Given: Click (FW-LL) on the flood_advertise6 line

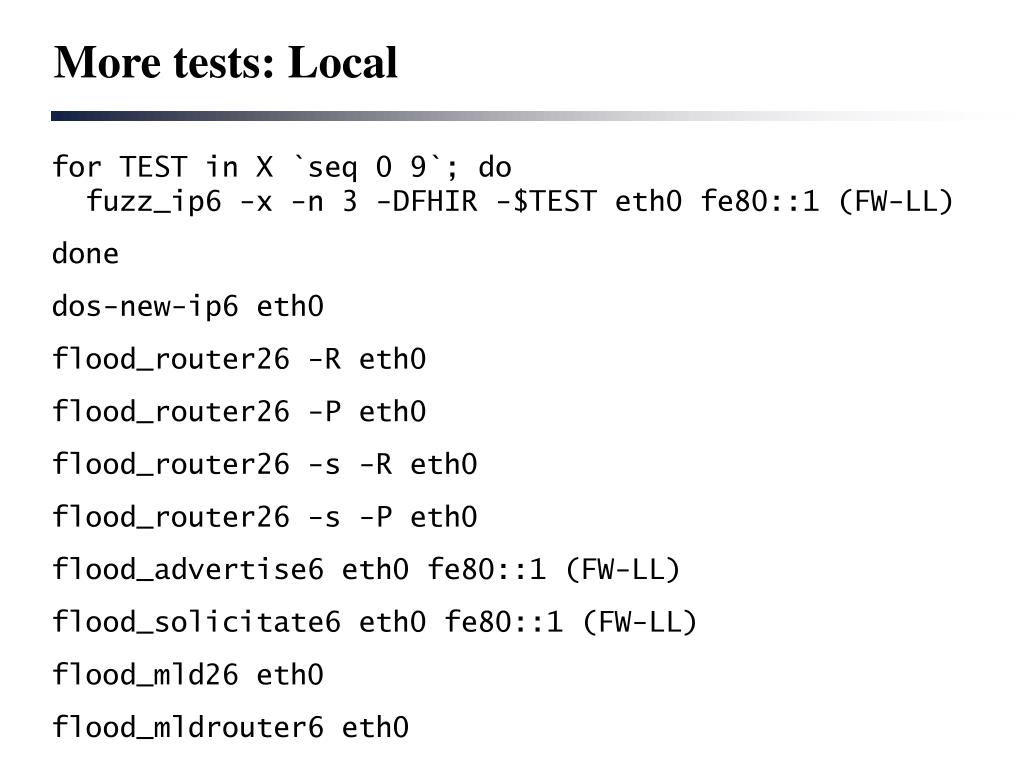Looking at the screenshot, I should (623, 569).
